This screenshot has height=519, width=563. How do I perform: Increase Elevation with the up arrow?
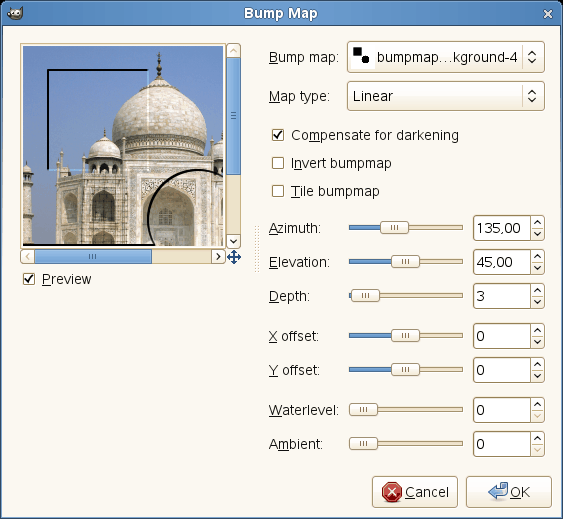coord(537,256)
